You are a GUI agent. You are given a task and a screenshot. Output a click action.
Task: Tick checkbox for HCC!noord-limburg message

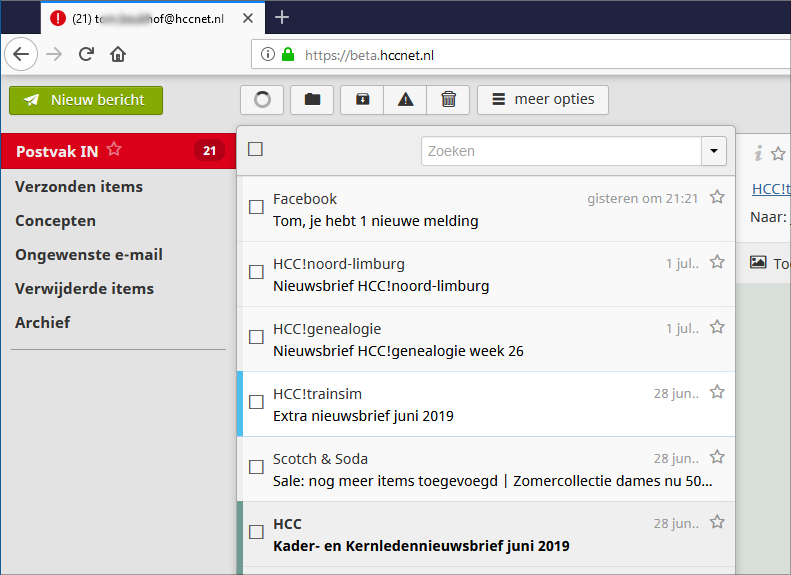click(x=256, y=272)
